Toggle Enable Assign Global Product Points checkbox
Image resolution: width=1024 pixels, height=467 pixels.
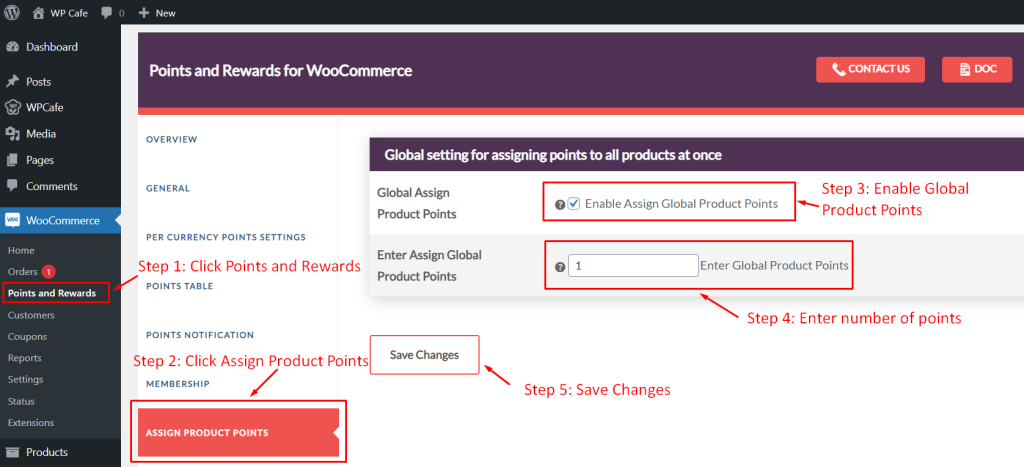[574, 204]
